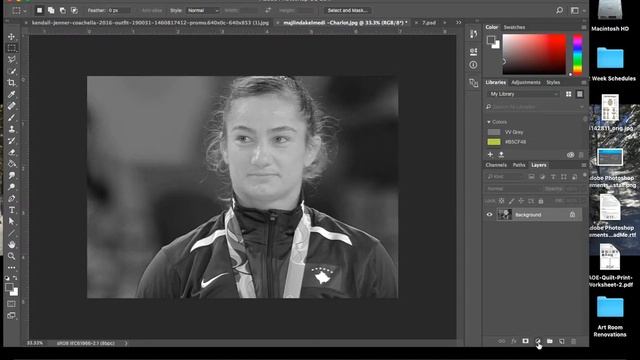Change the screen mode
640x360 pixels.
click(11, 316)
